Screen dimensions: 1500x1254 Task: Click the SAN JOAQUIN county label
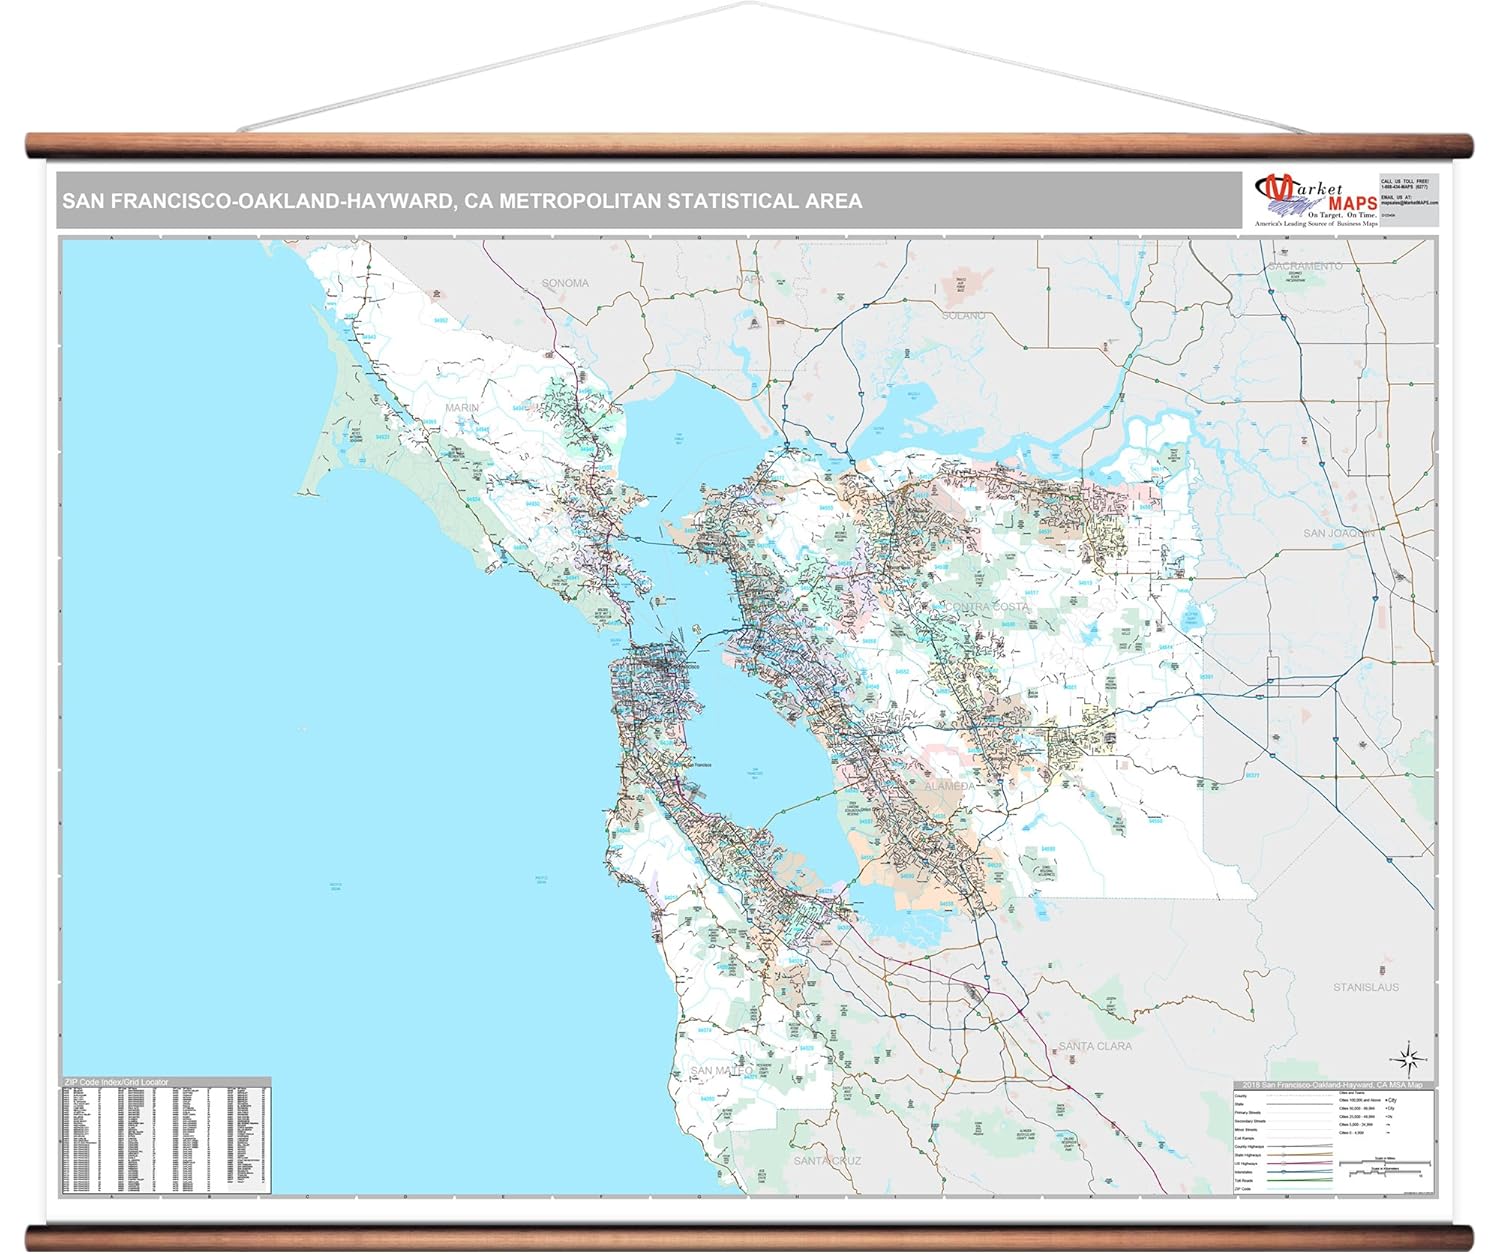click(1338, 533)
